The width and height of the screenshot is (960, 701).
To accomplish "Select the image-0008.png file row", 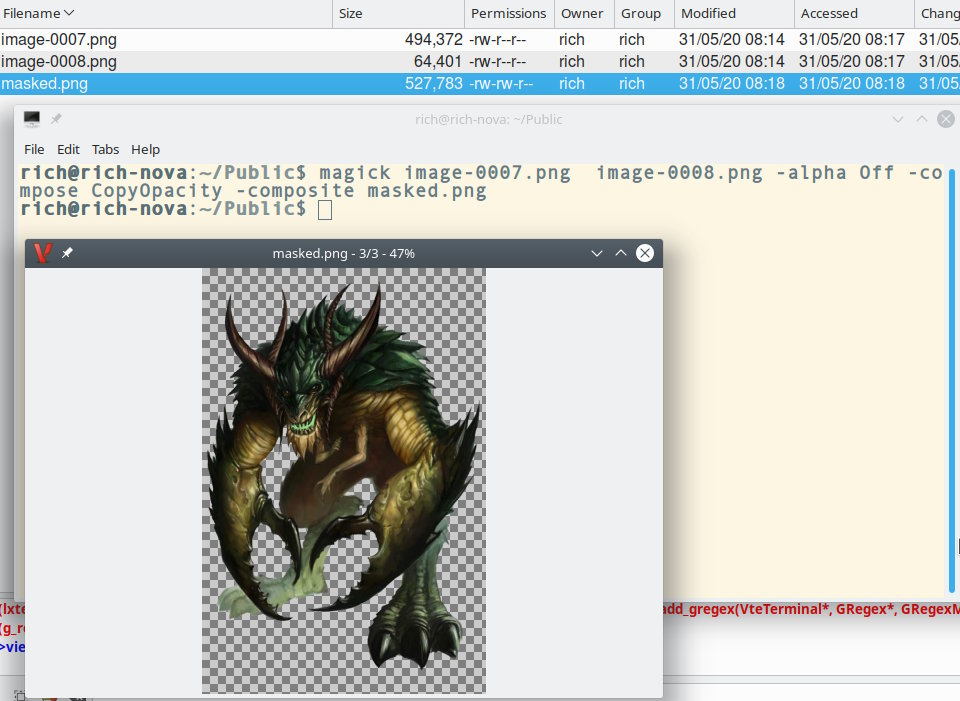I will [480, 62].
